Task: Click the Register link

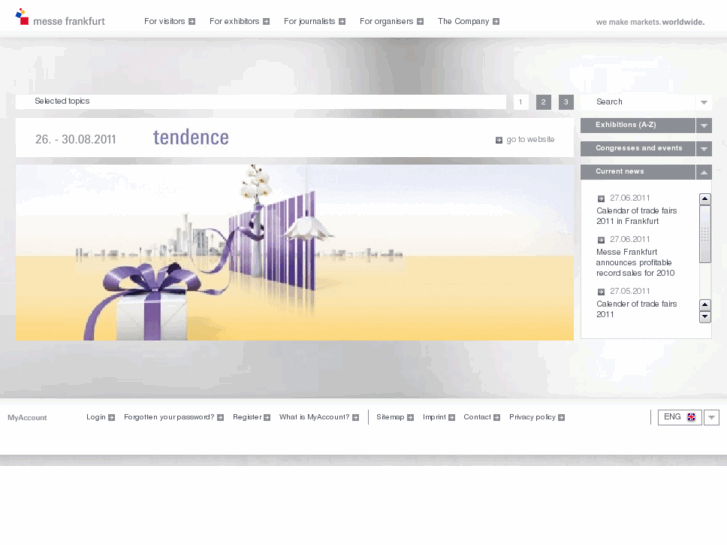Action: (x=247, y=417)
